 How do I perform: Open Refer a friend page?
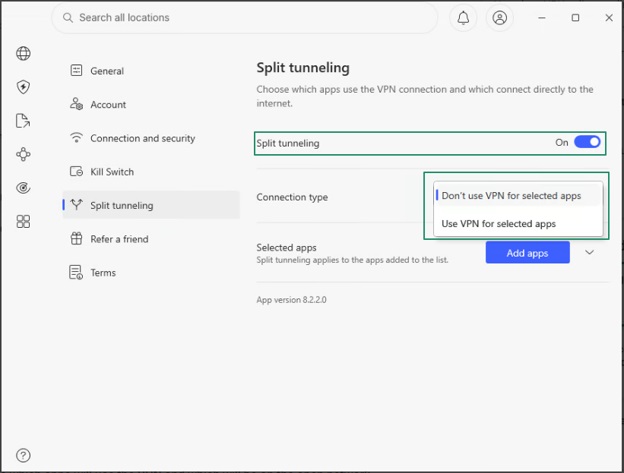(x=151, y=239)
